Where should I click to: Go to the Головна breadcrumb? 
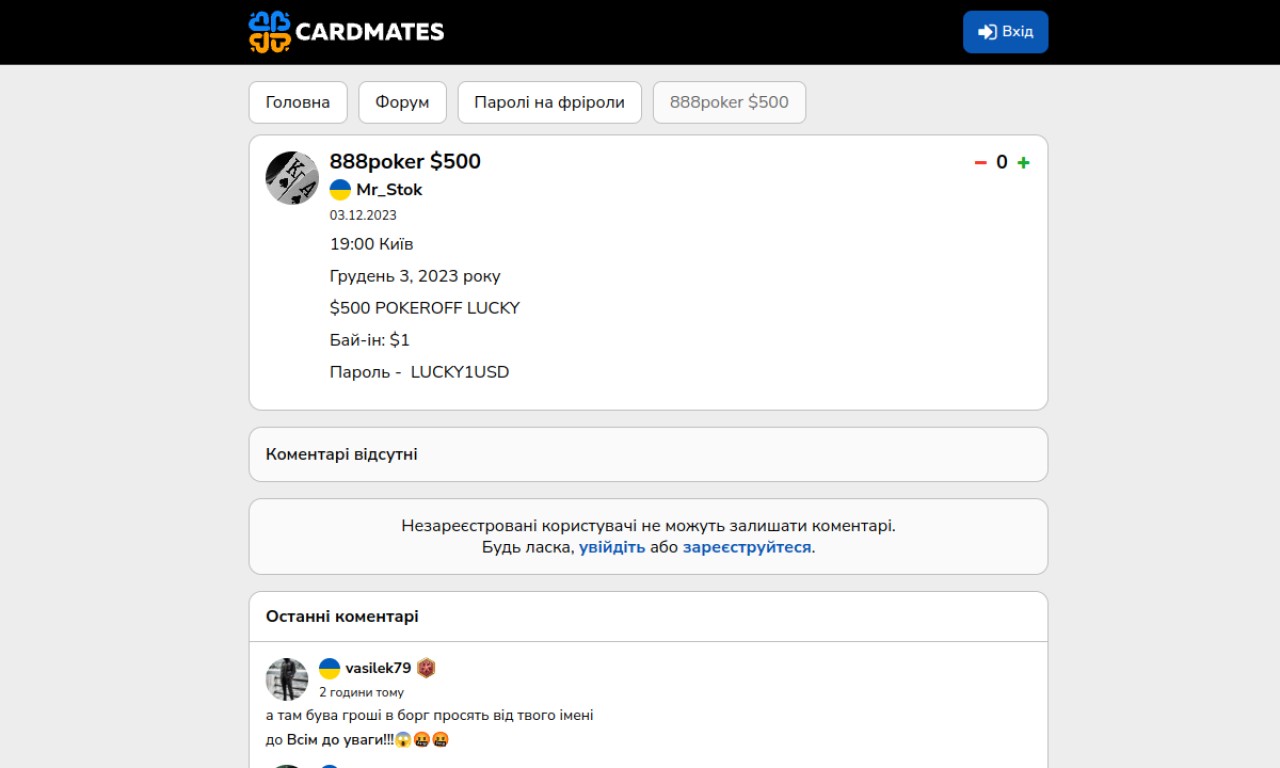(298, 102)
